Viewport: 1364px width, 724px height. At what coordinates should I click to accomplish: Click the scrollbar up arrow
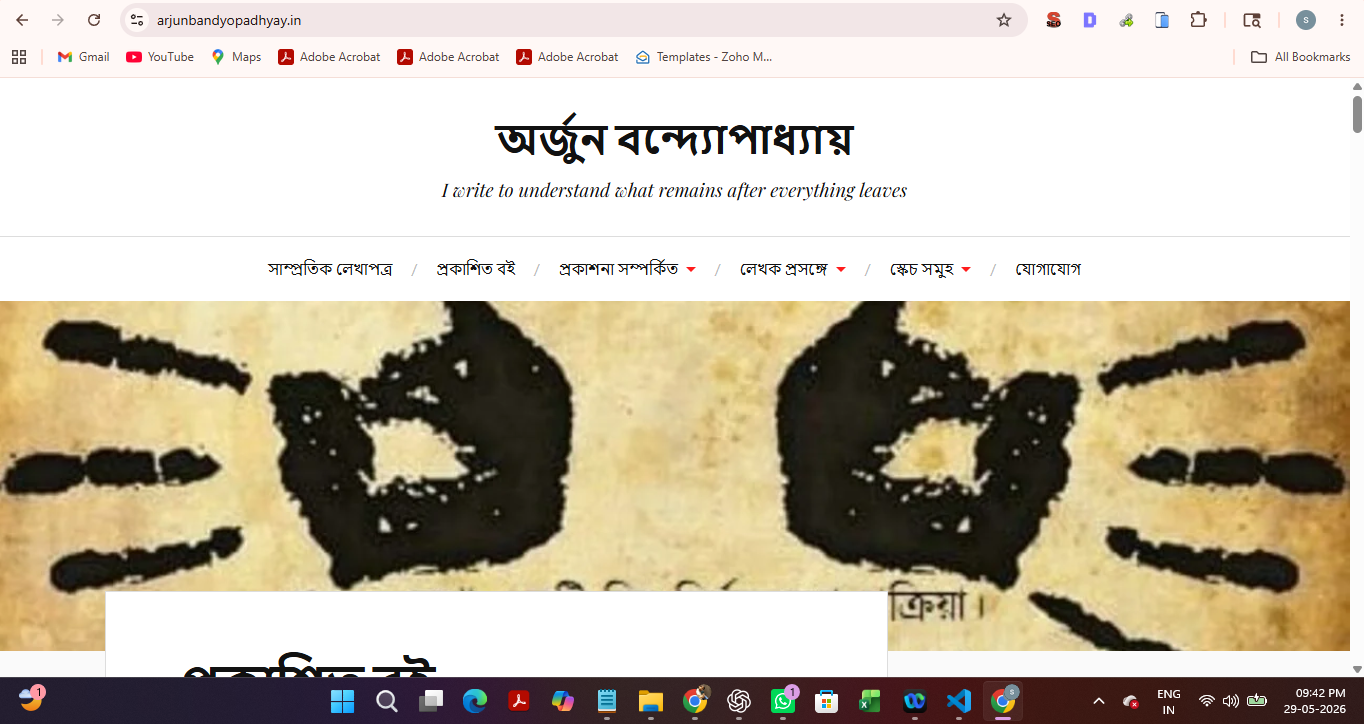1357,86
